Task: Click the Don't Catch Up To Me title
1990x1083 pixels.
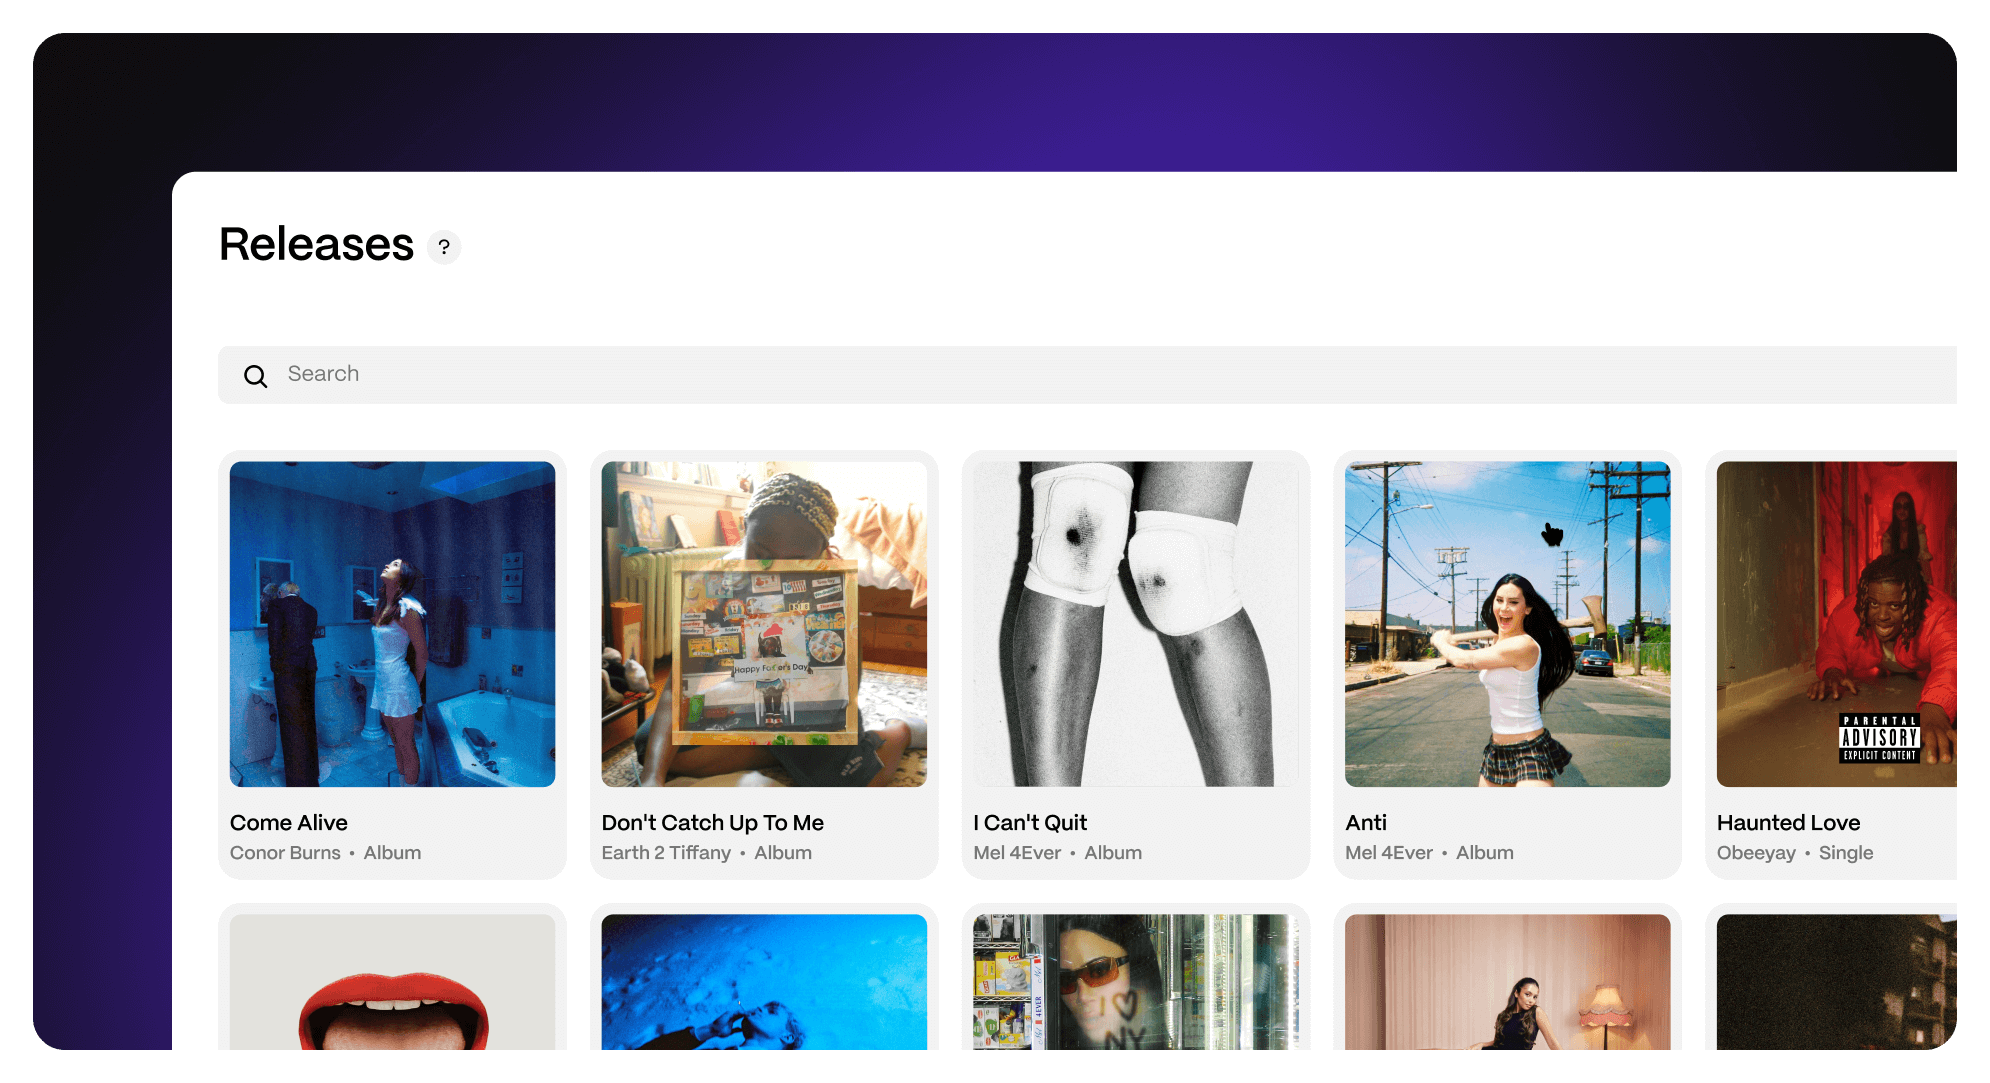Action: 712,823
